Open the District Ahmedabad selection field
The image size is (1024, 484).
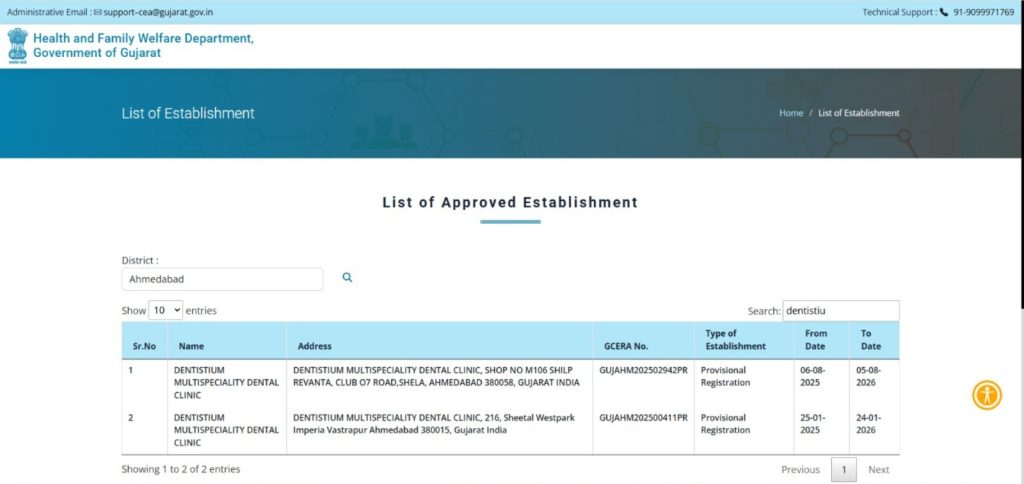click(222, 279)
